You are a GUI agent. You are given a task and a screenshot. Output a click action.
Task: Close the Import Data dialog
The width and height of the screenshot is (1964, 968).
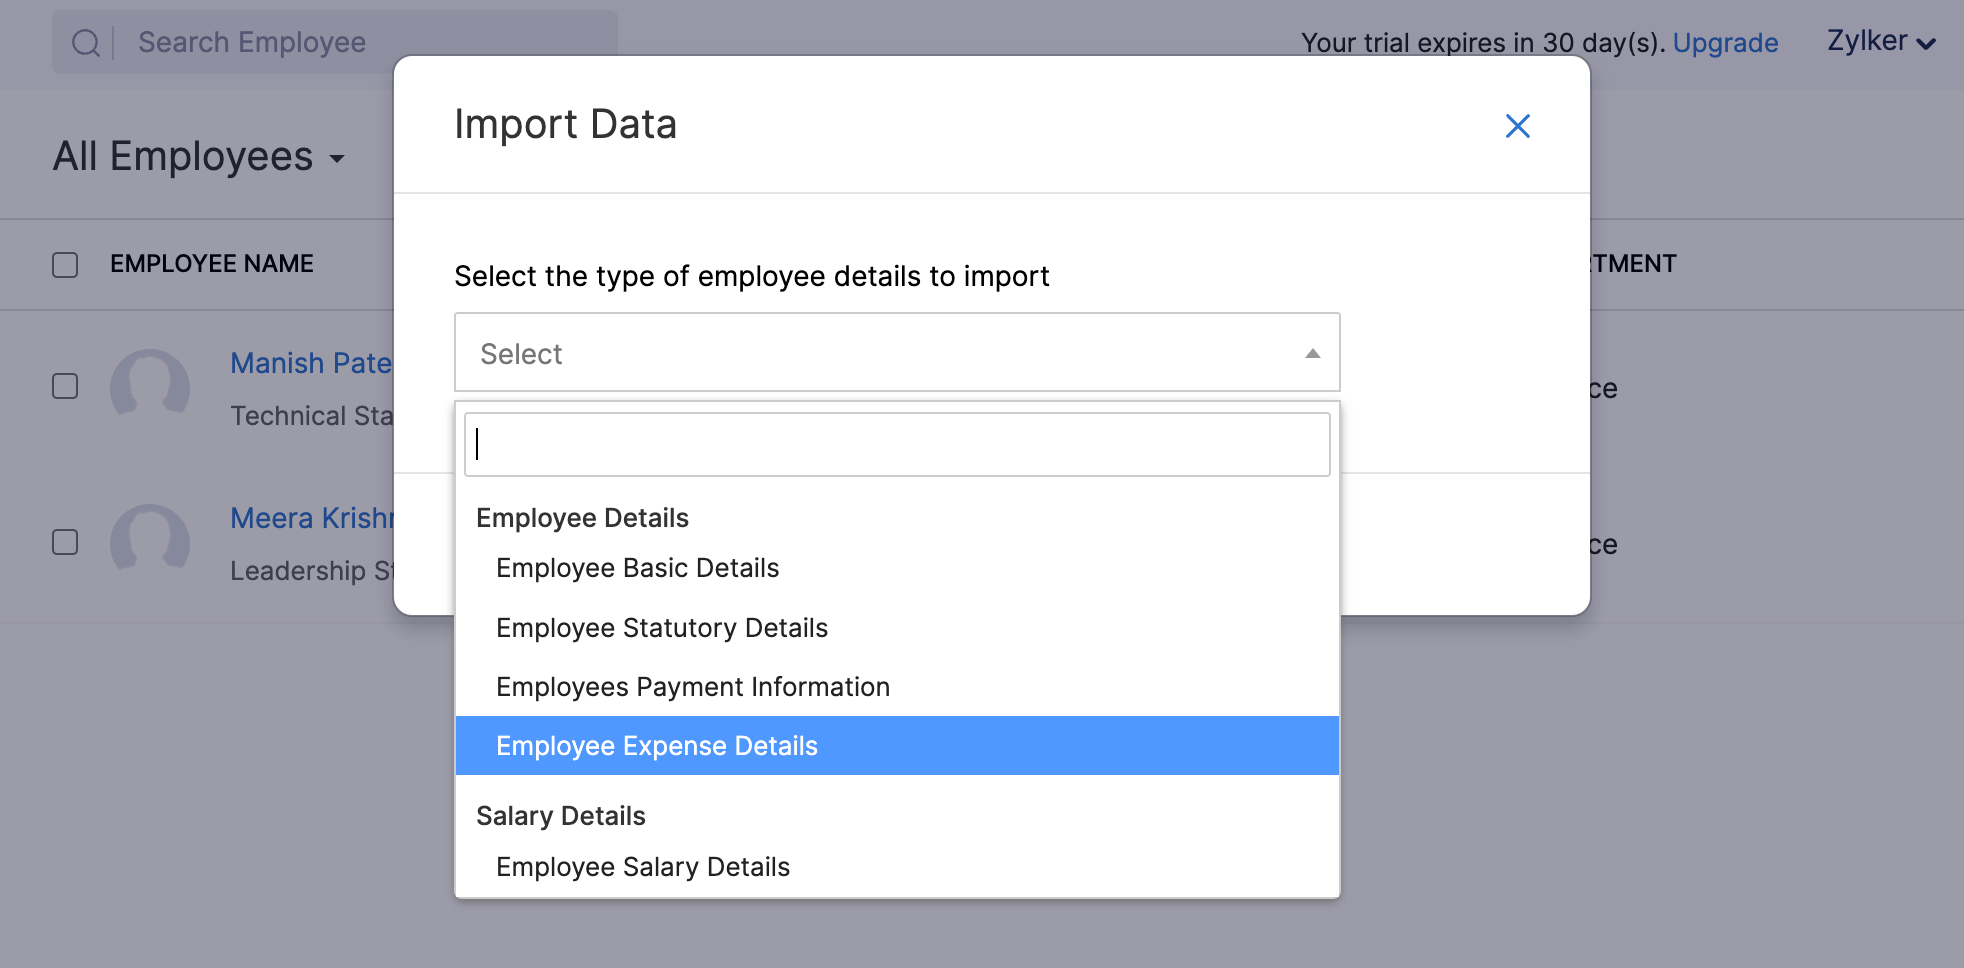pos(1517,126)
